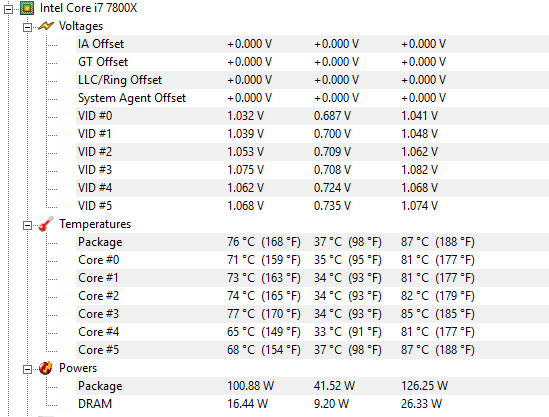Select the IA Offset row
549x417 pixels.
coord(312,44)
